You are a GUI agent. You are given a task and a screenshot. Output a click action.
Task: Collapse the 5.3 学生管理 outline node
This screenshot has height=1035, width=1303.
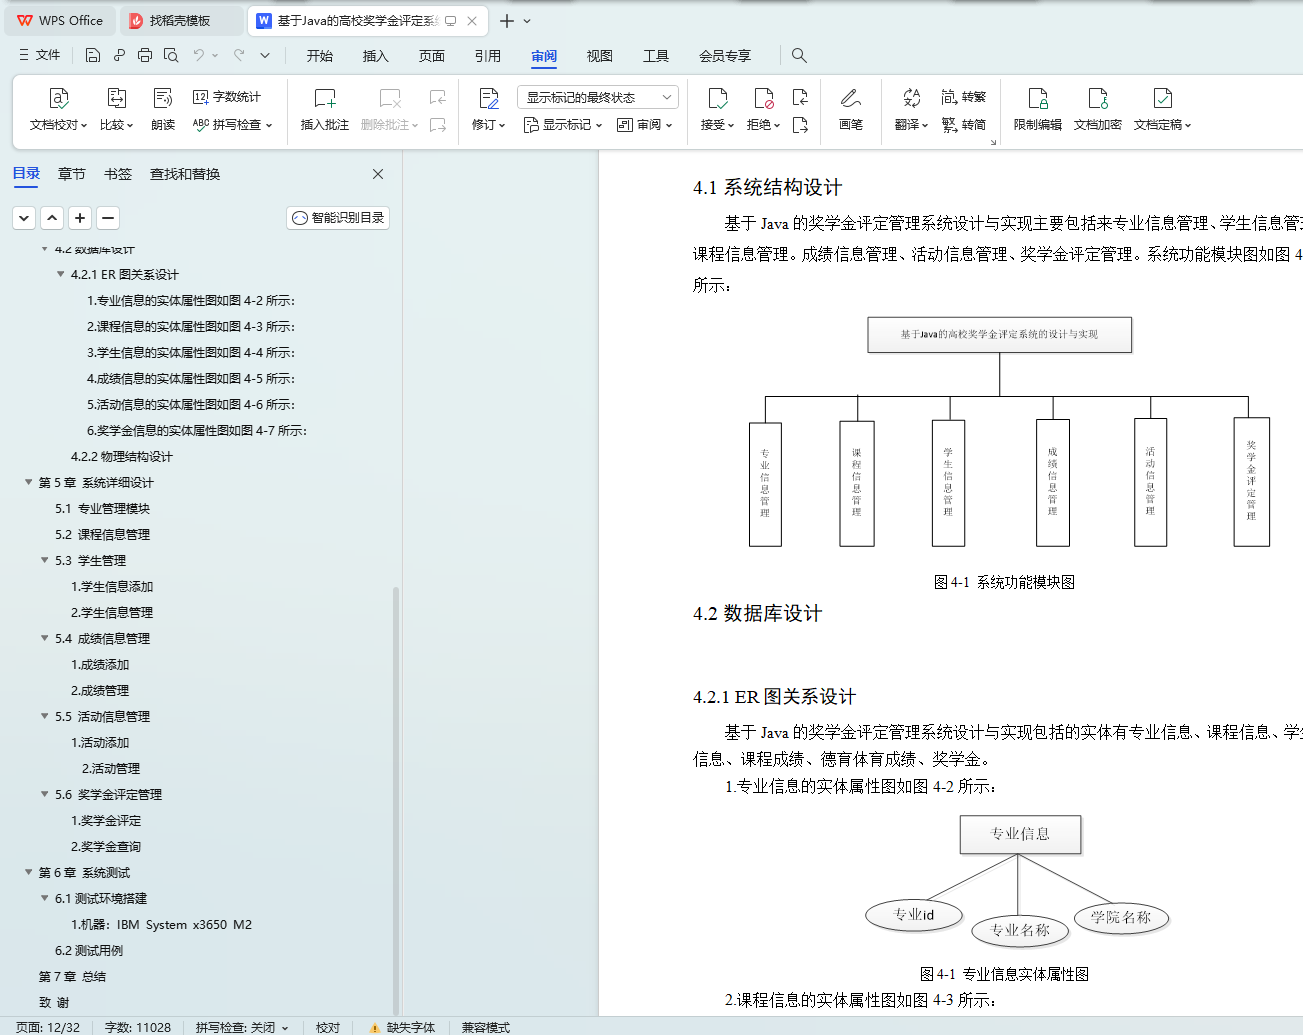[45, 560]
